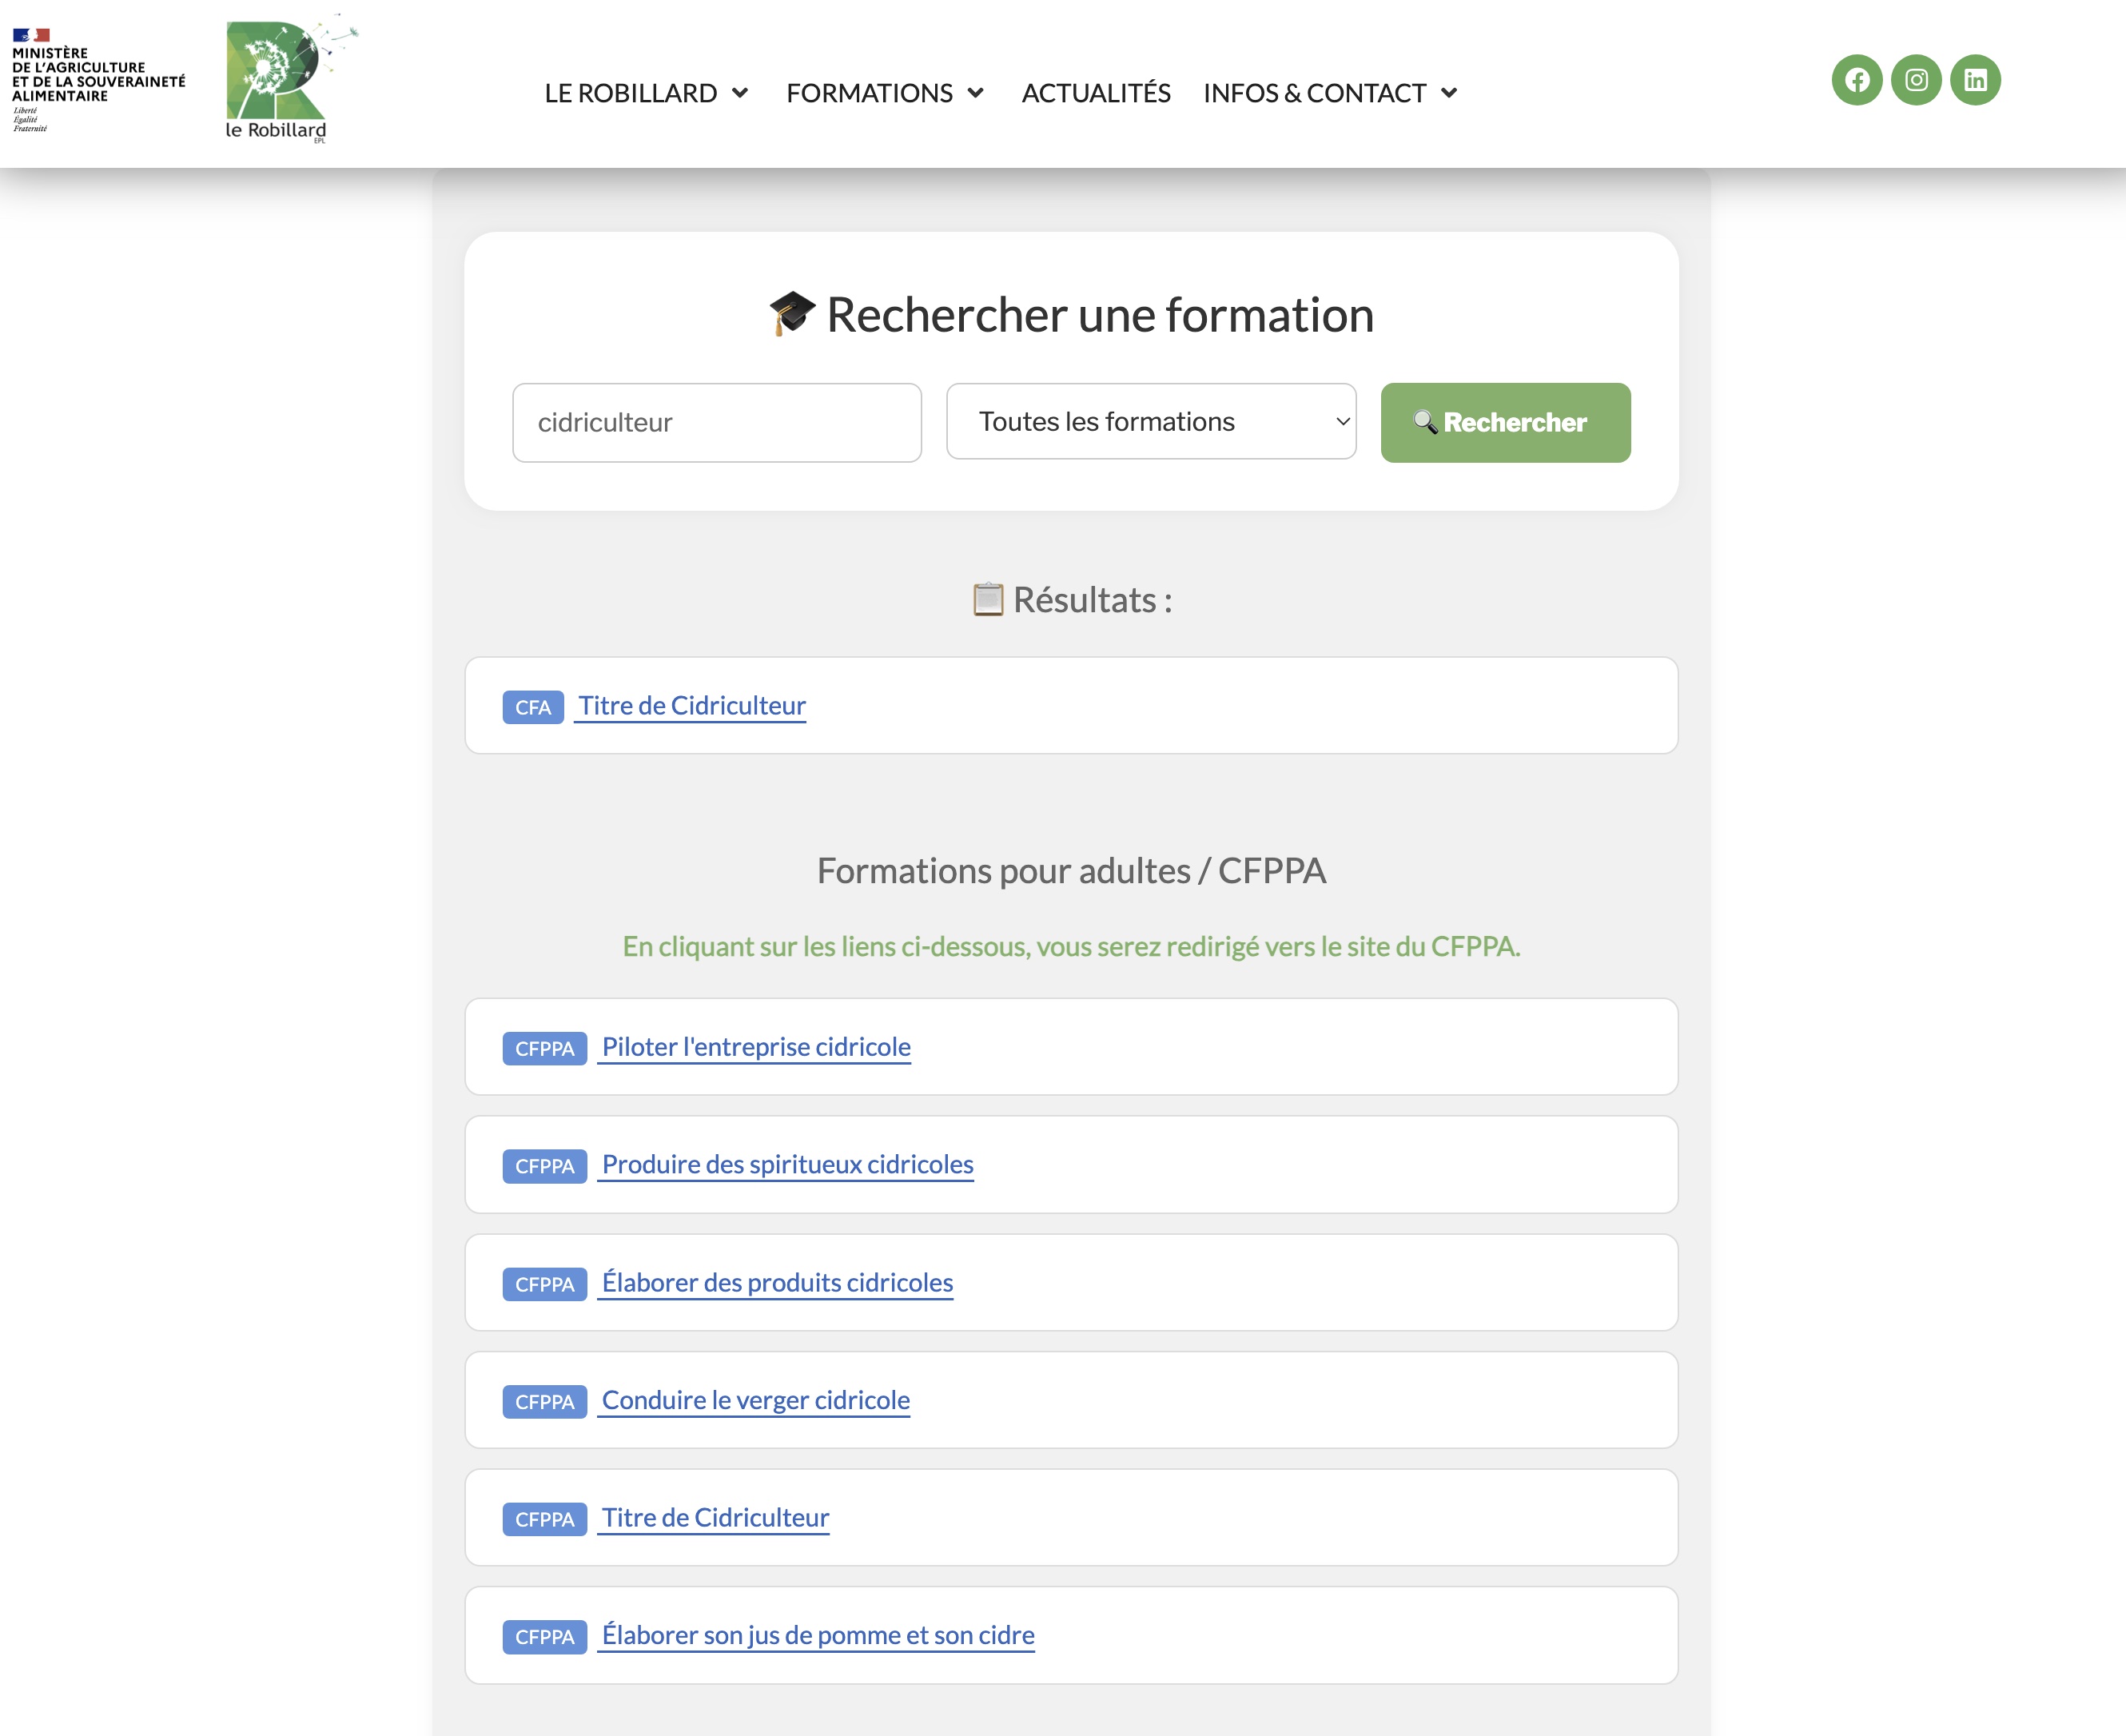Open the Toutes les formations dropdown
Screen dimensions: 2126x1736
tap(1151, 422)
